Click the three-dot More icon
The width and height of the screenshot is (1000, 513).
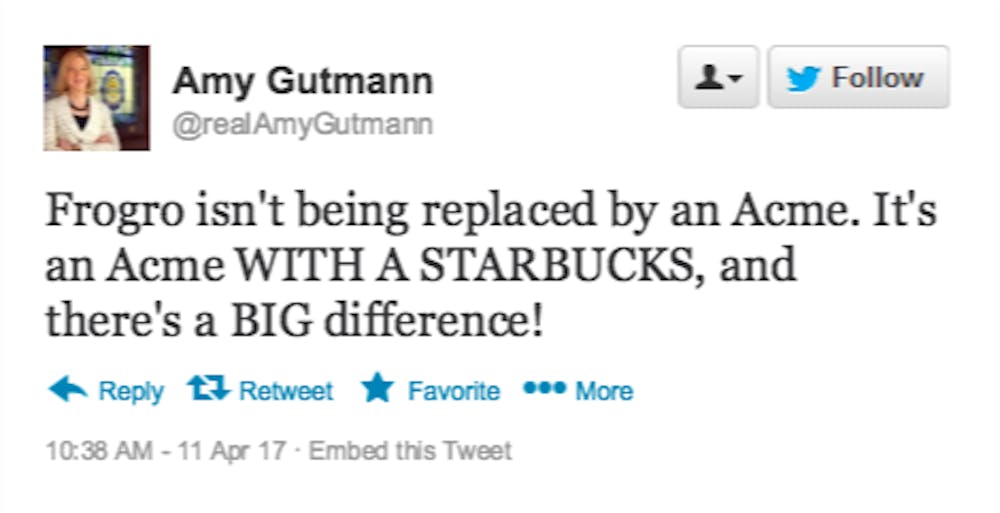544,388
